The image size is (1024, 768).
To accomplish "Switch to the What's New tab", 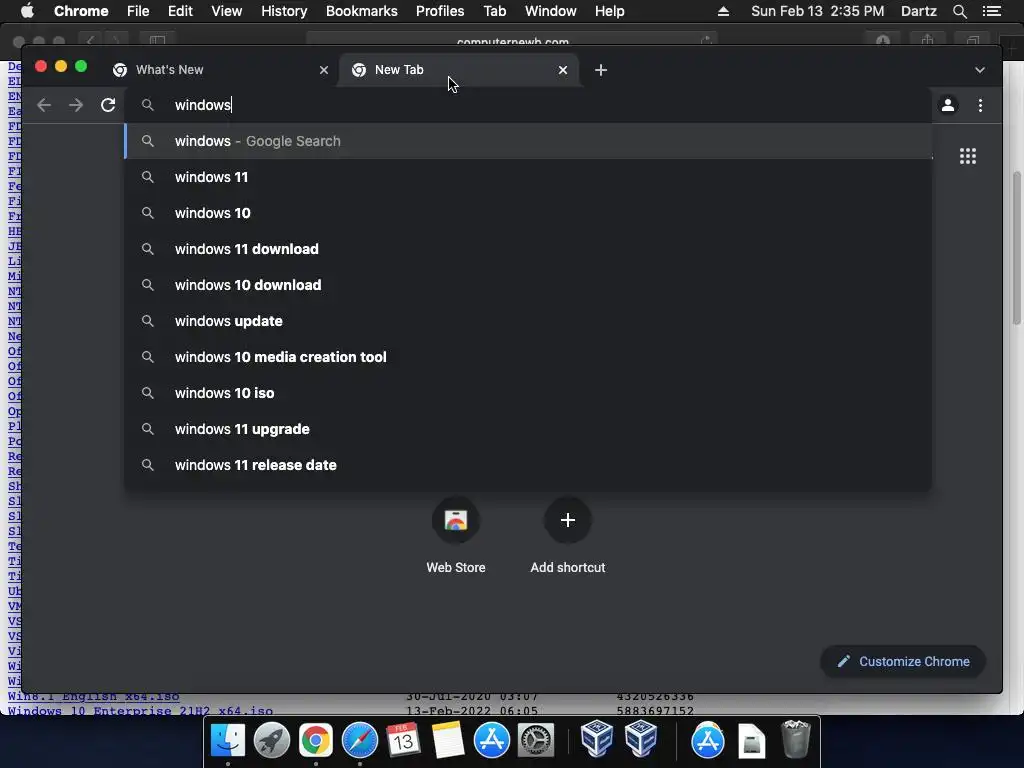I will coord(220,70).
